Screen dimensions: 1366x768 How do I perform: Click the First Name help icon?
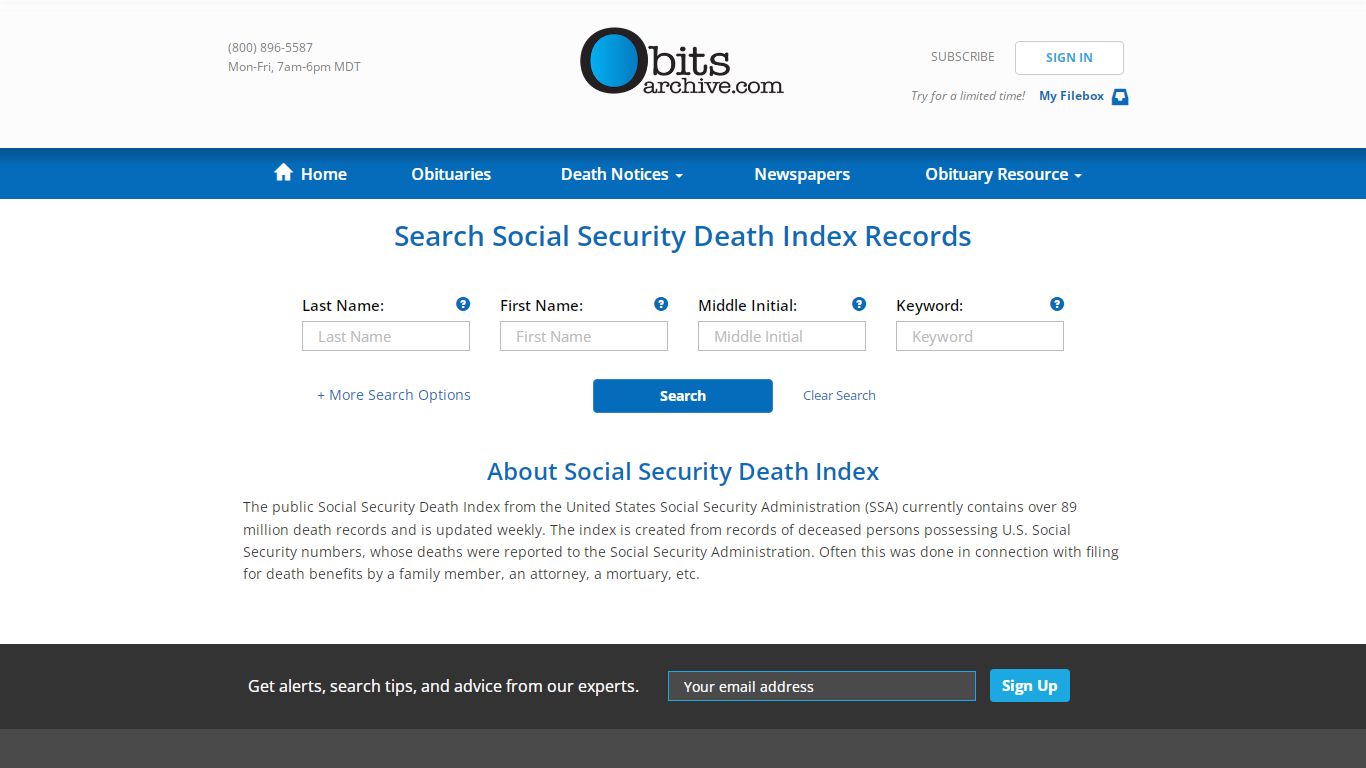[661, 303]
